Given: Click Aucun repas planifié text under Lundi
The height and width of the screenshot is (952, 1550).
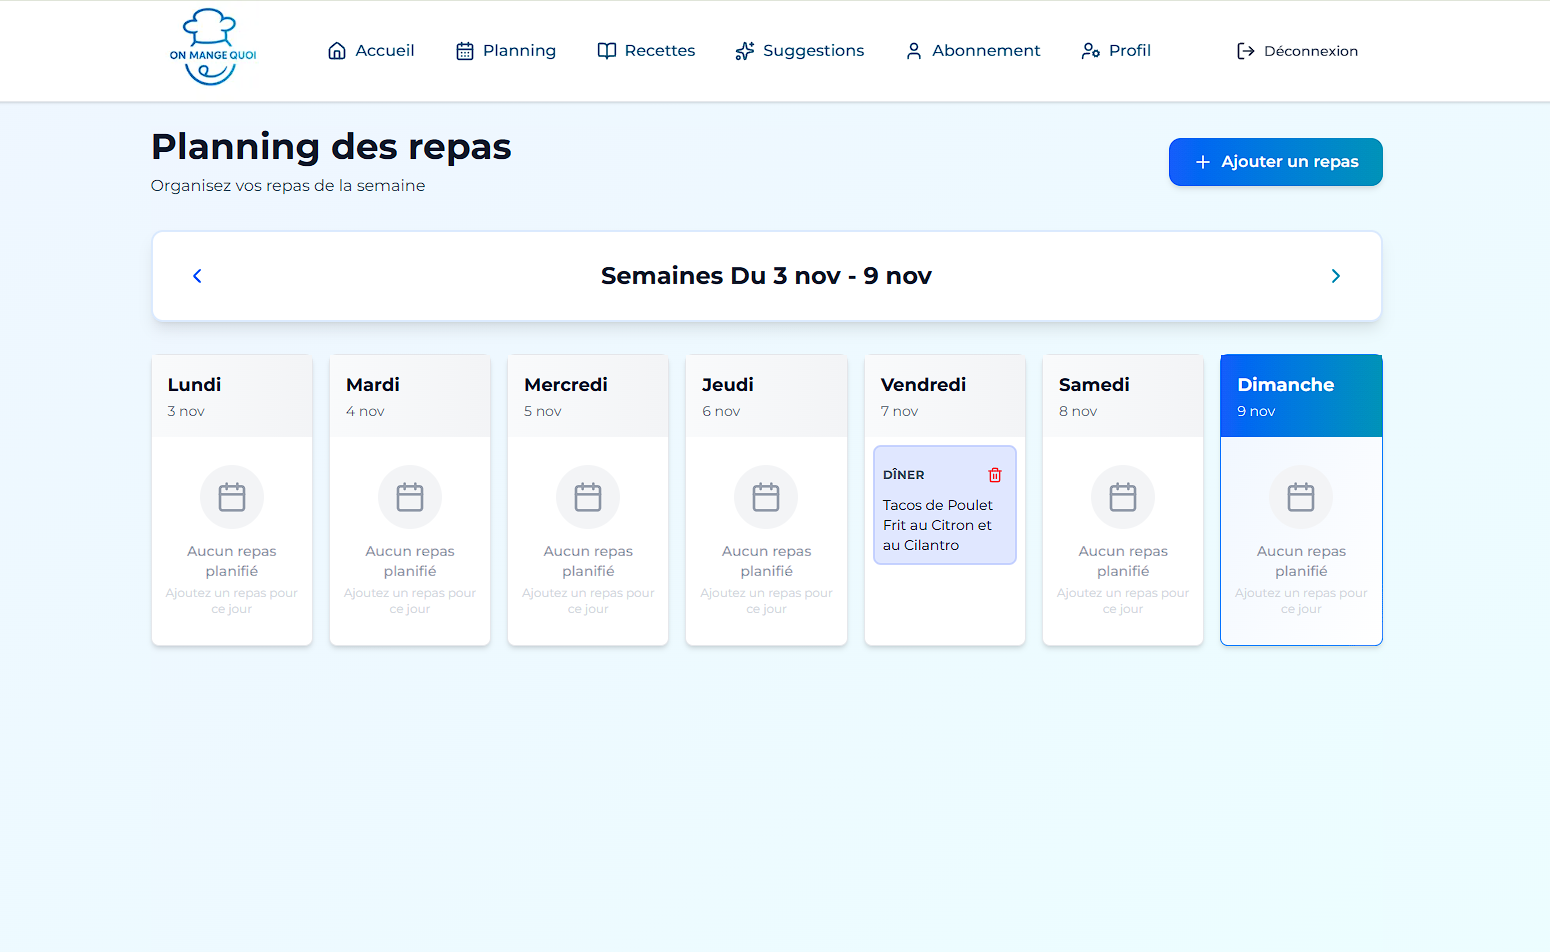Looking at the screenshot, I should tap(232, 561).
